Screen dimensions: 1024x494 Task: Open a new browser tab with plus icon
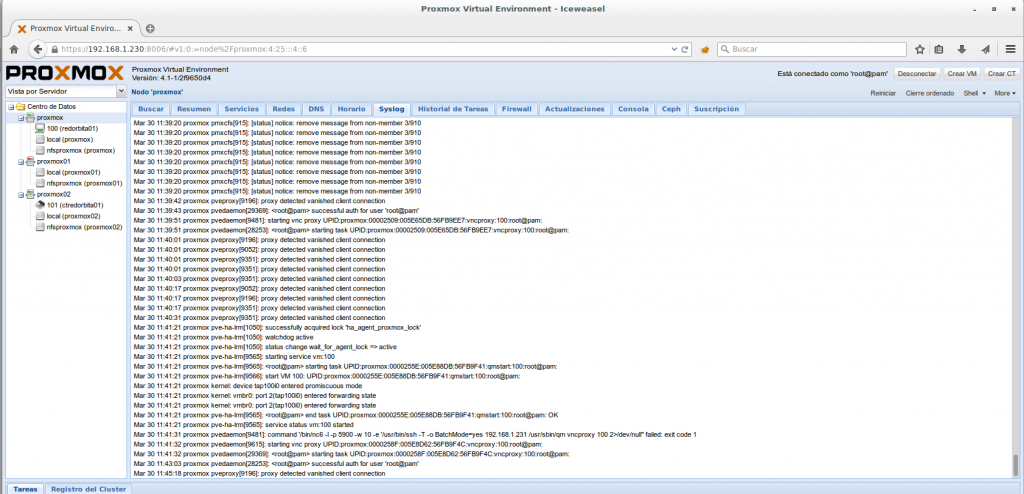(150, 28)
